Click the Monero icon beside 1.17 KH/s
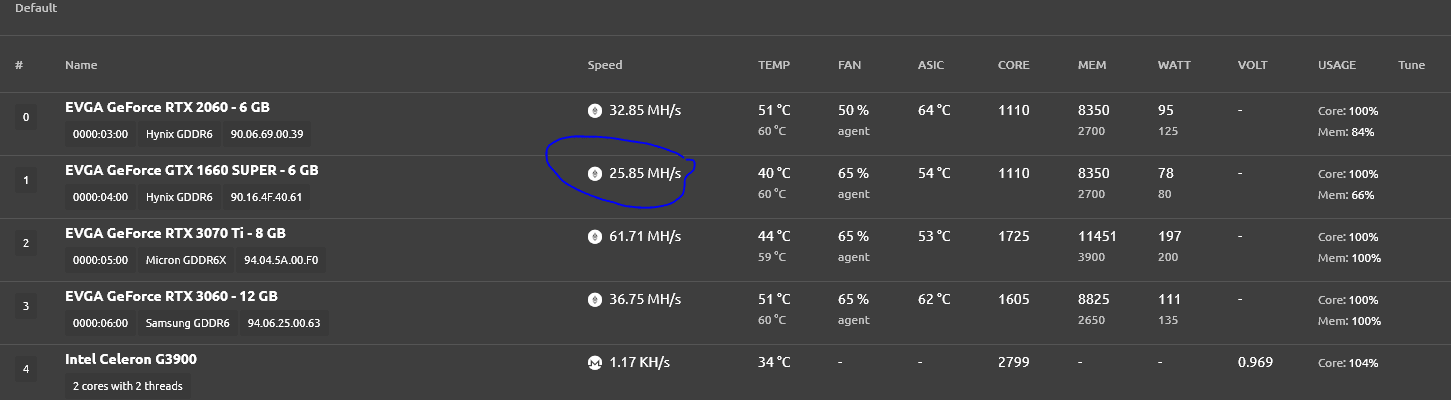 pos(594,363)
